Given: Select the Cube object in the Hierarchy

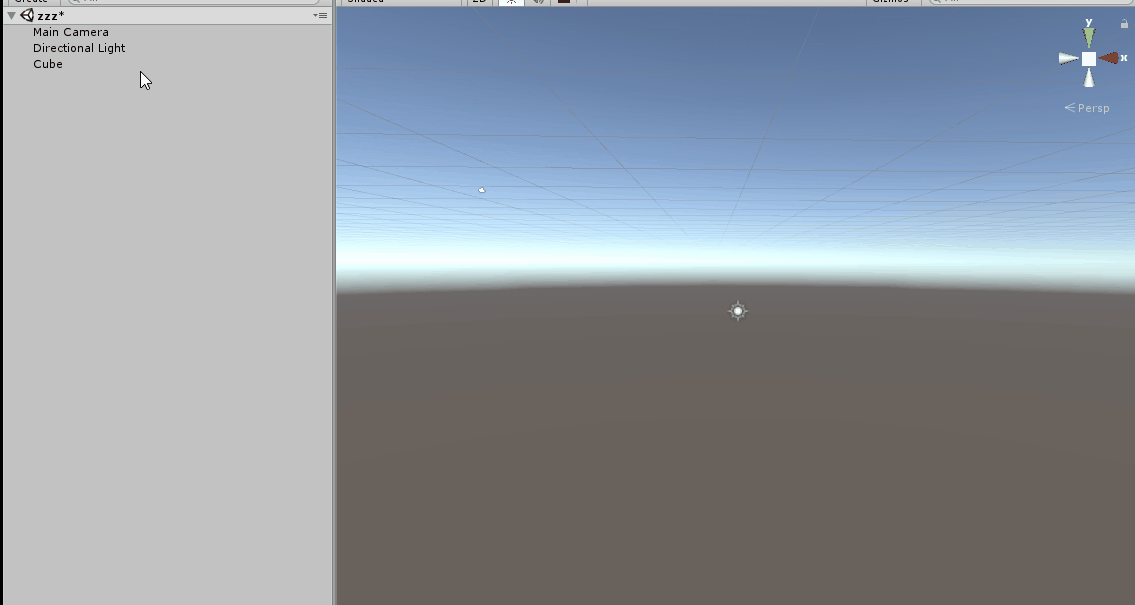Looking at the screenshot, I should coord(48,64).
